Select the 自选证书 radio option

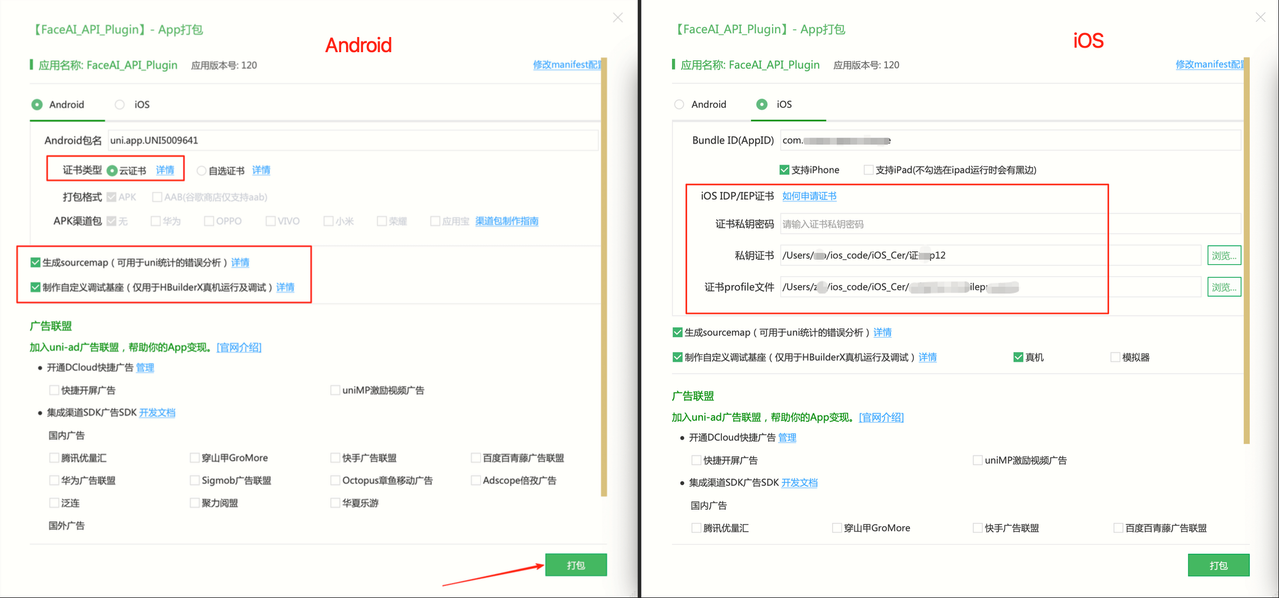tap(201, 171)
